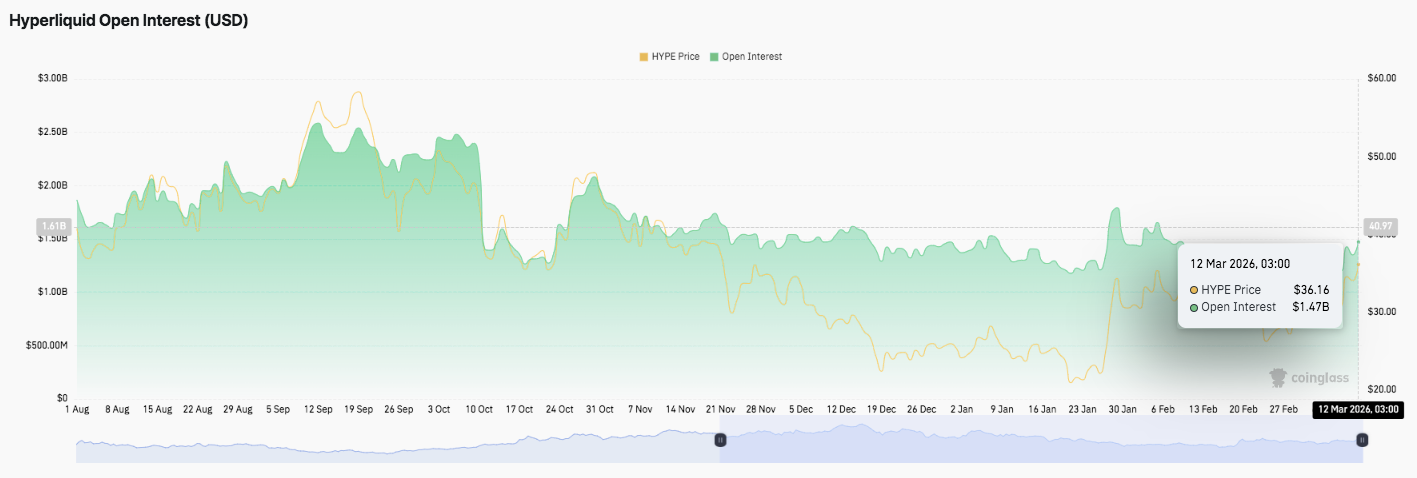Click the 40.97 right axis marker label
Viewport: 1417px width, 478px height.
point(1380,227)
